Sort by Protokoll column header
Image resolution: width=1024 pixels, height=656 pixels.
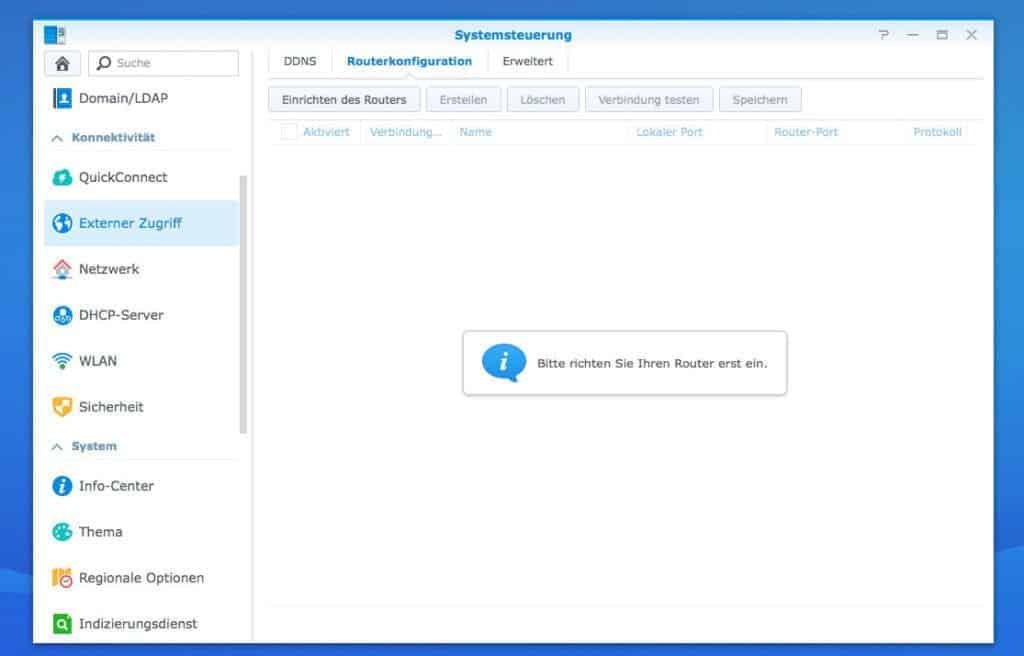click(x=937, y=132)
